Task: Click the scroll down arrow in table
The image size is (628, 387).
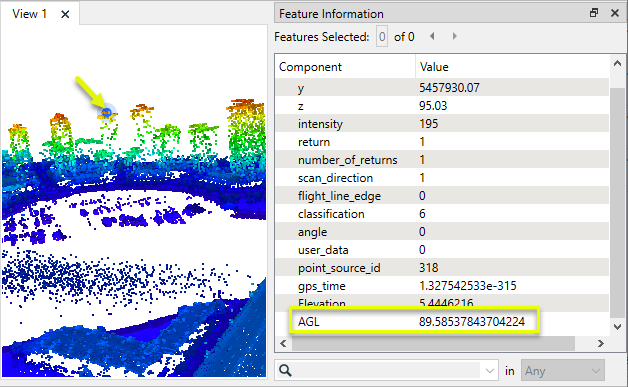Action: click(617, 327)
